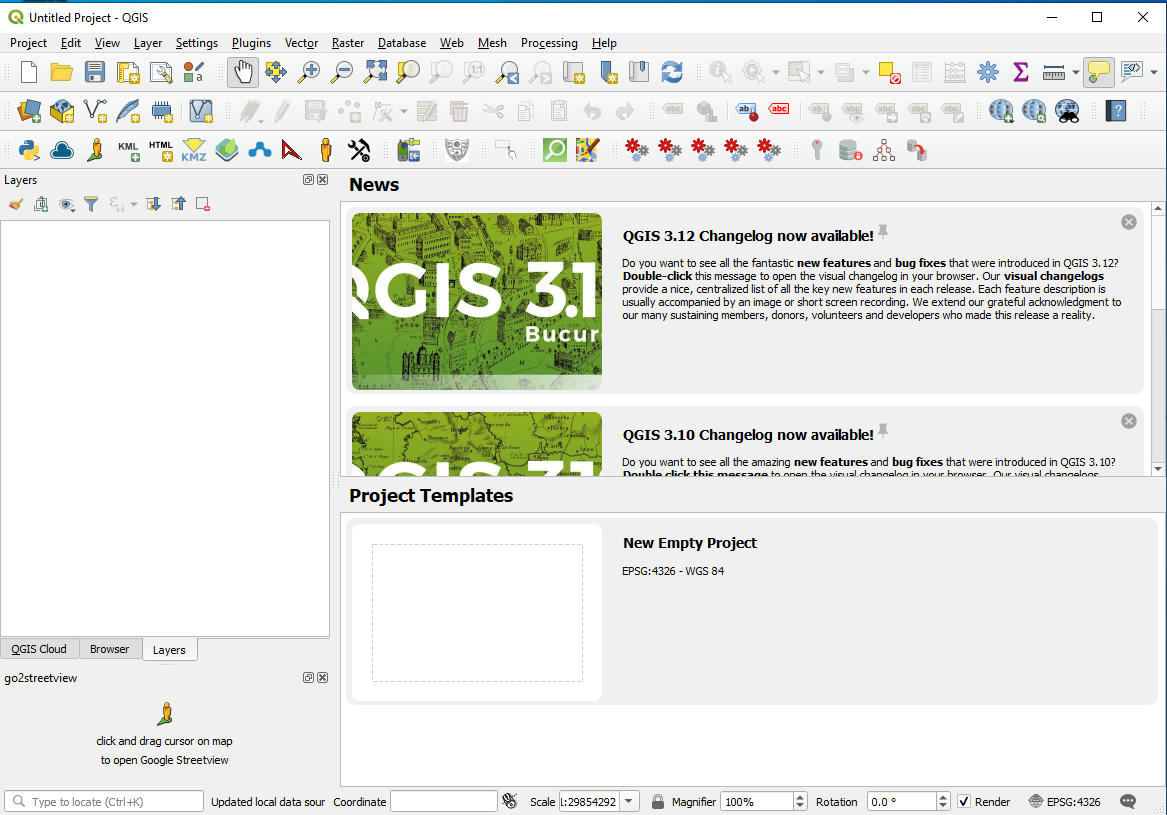The image size is (1167, 815).
Task: Open the Processing Toolbox gear icon
Action: point(988,72)
